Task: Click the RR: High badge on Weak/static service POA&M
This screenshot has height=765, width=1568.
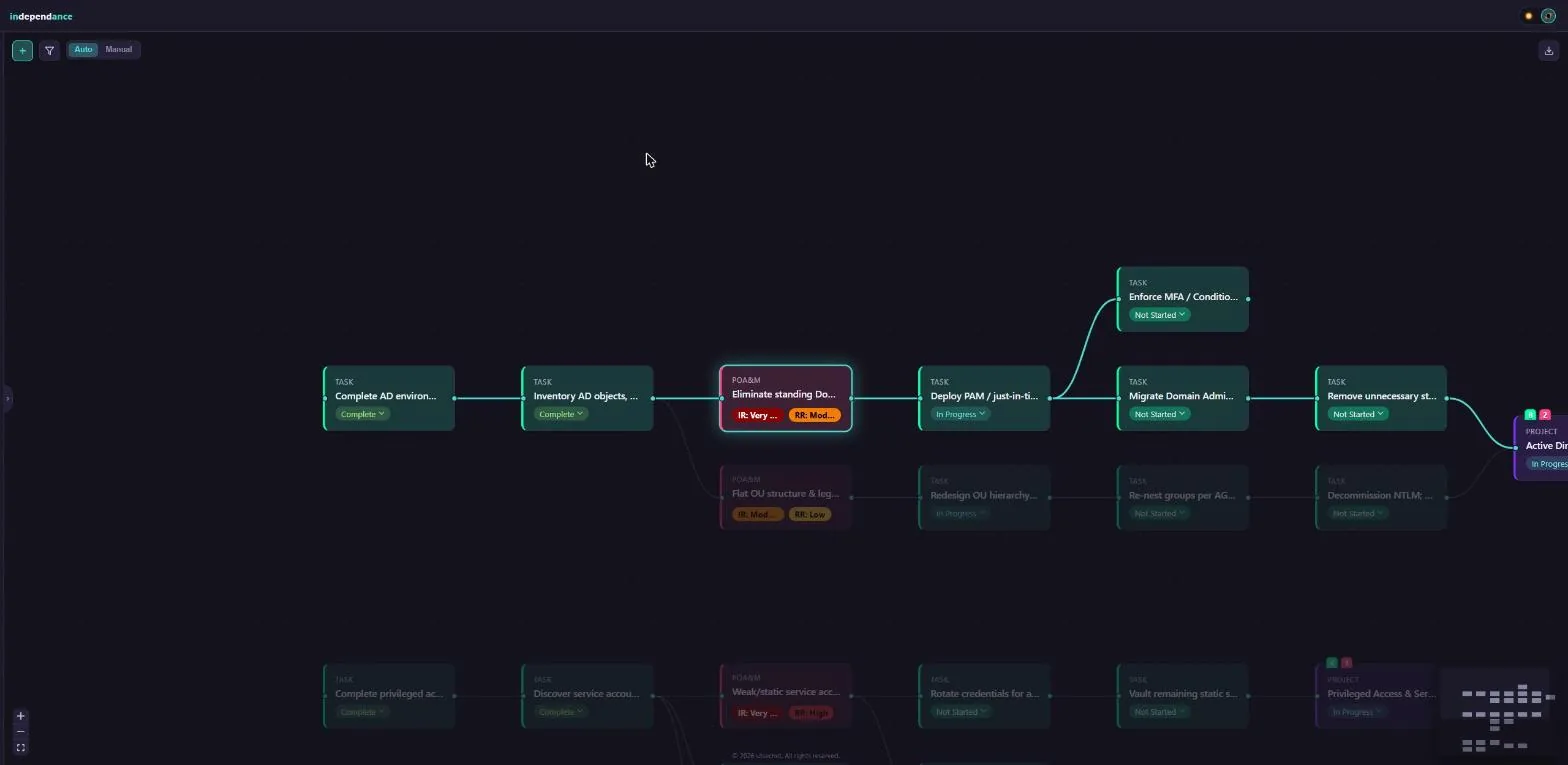Action: click(x=812, y=713)
